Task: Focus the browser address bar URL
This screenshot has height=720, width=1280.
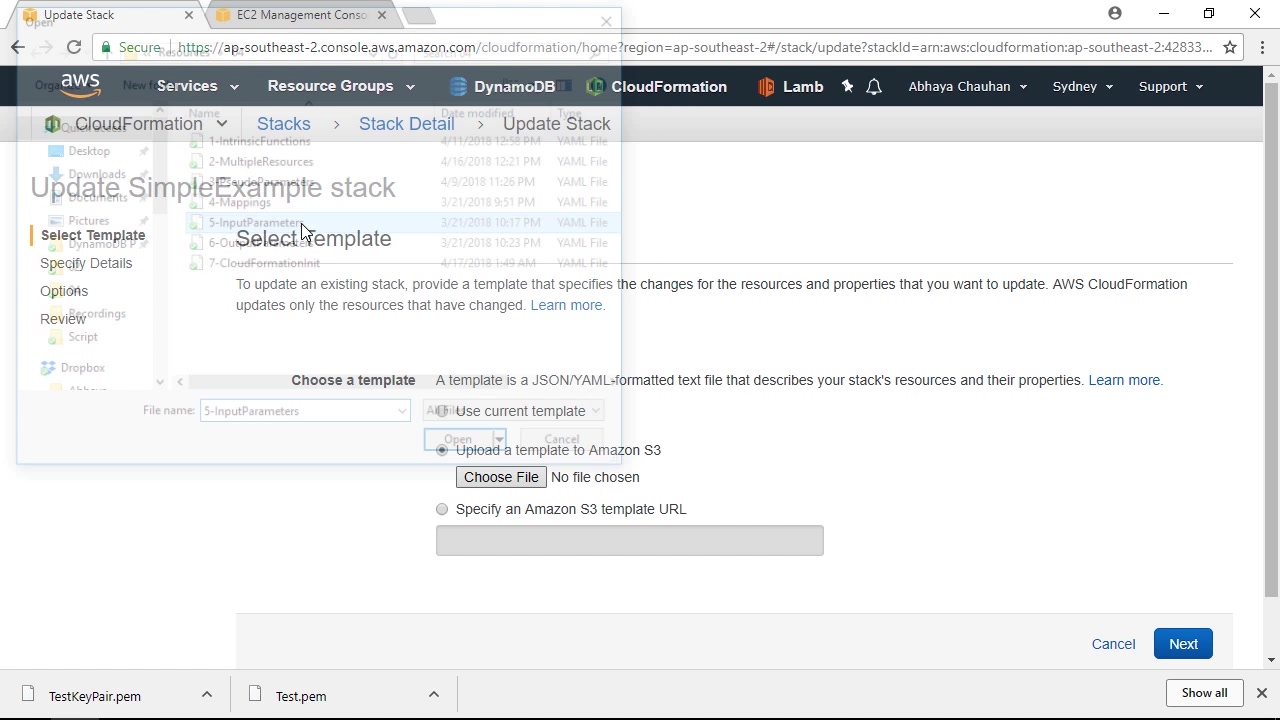Action: (x=695, y=47)
